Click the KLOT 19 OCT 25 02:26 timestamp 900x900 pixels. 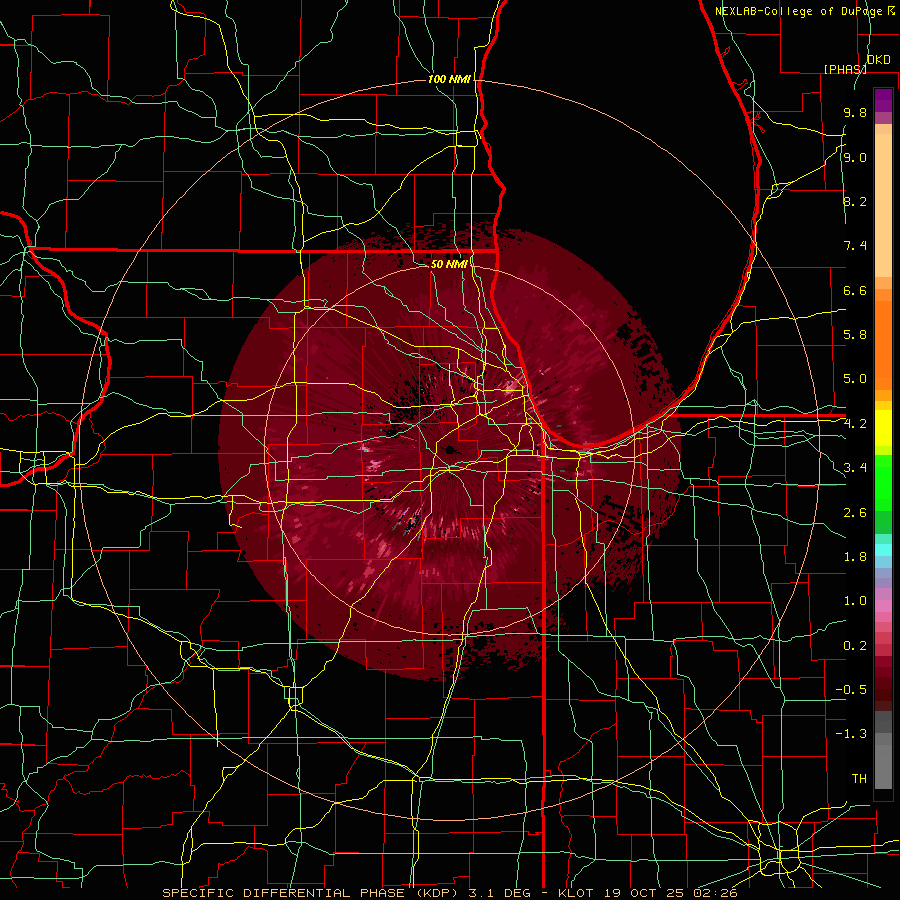pos(648,893)
